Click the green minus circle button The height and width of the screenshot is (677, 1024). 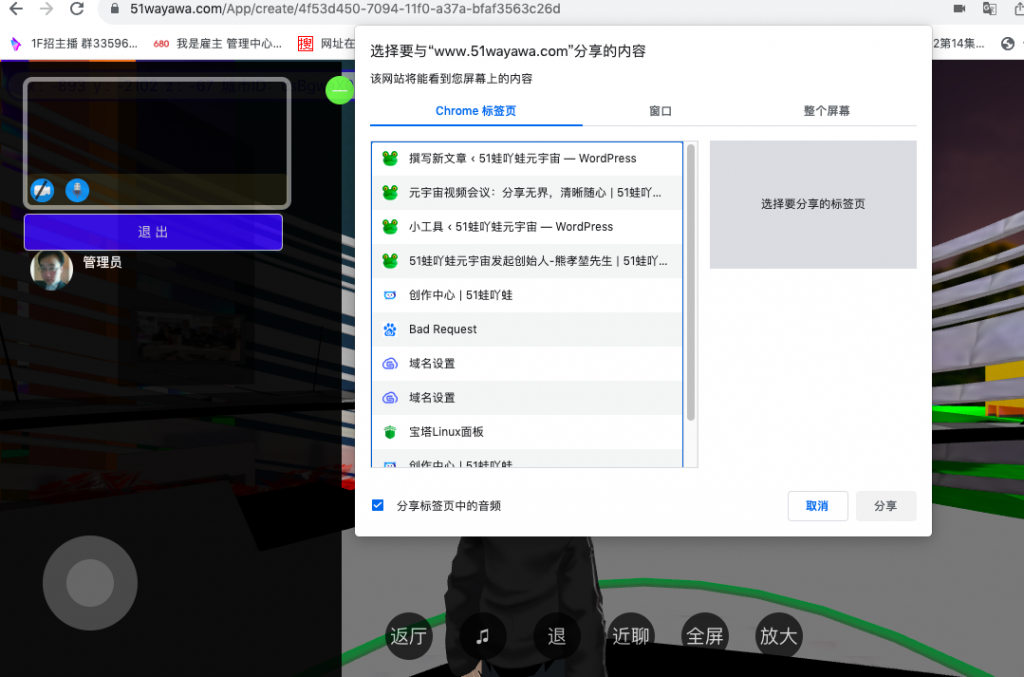pos(340,90)
